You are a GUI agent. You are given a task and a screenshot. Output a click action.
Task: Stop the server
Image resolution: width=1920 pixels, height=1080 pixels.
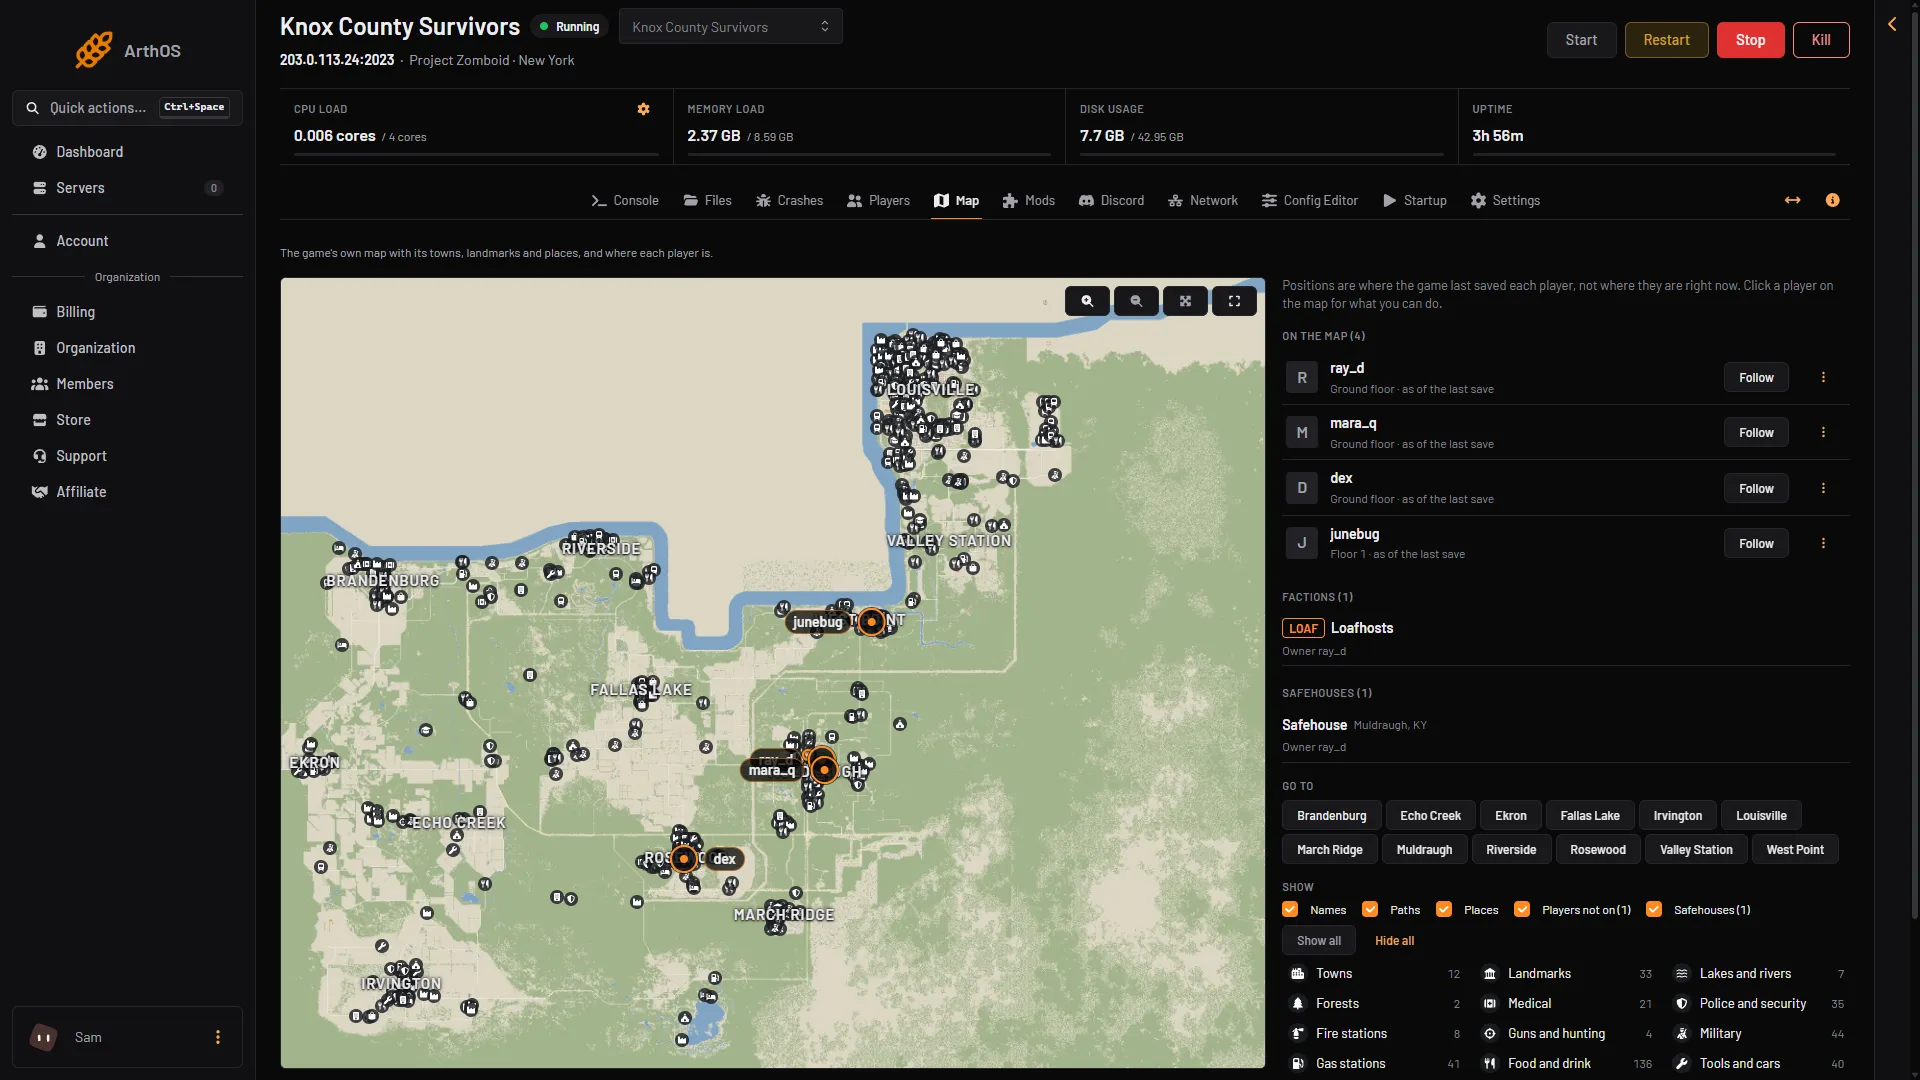coord(1750,40)
